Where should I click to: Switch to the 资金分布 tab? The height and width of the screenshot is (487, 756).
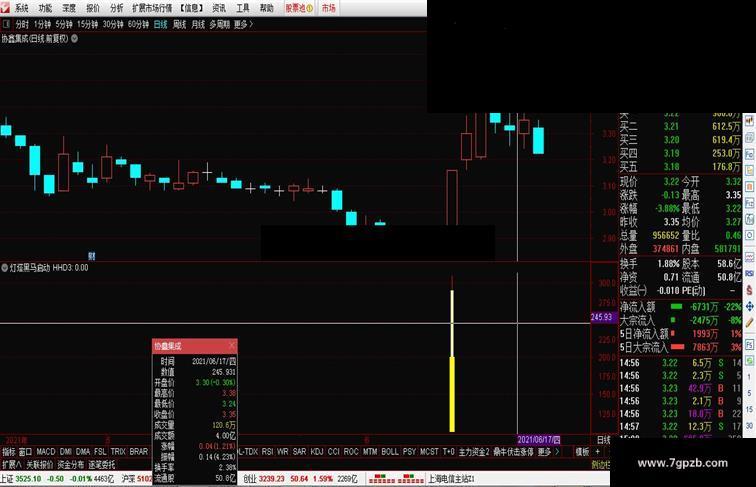click(70, 465)
